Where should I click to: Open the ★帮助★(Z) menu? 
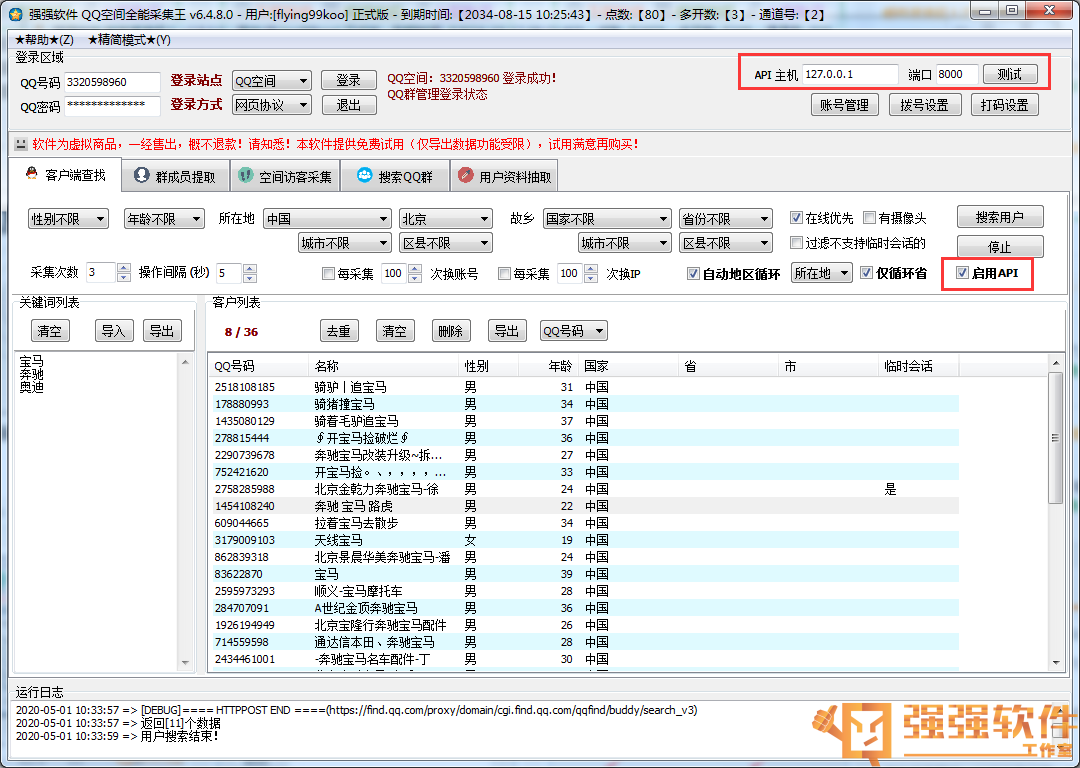(44, 40)
